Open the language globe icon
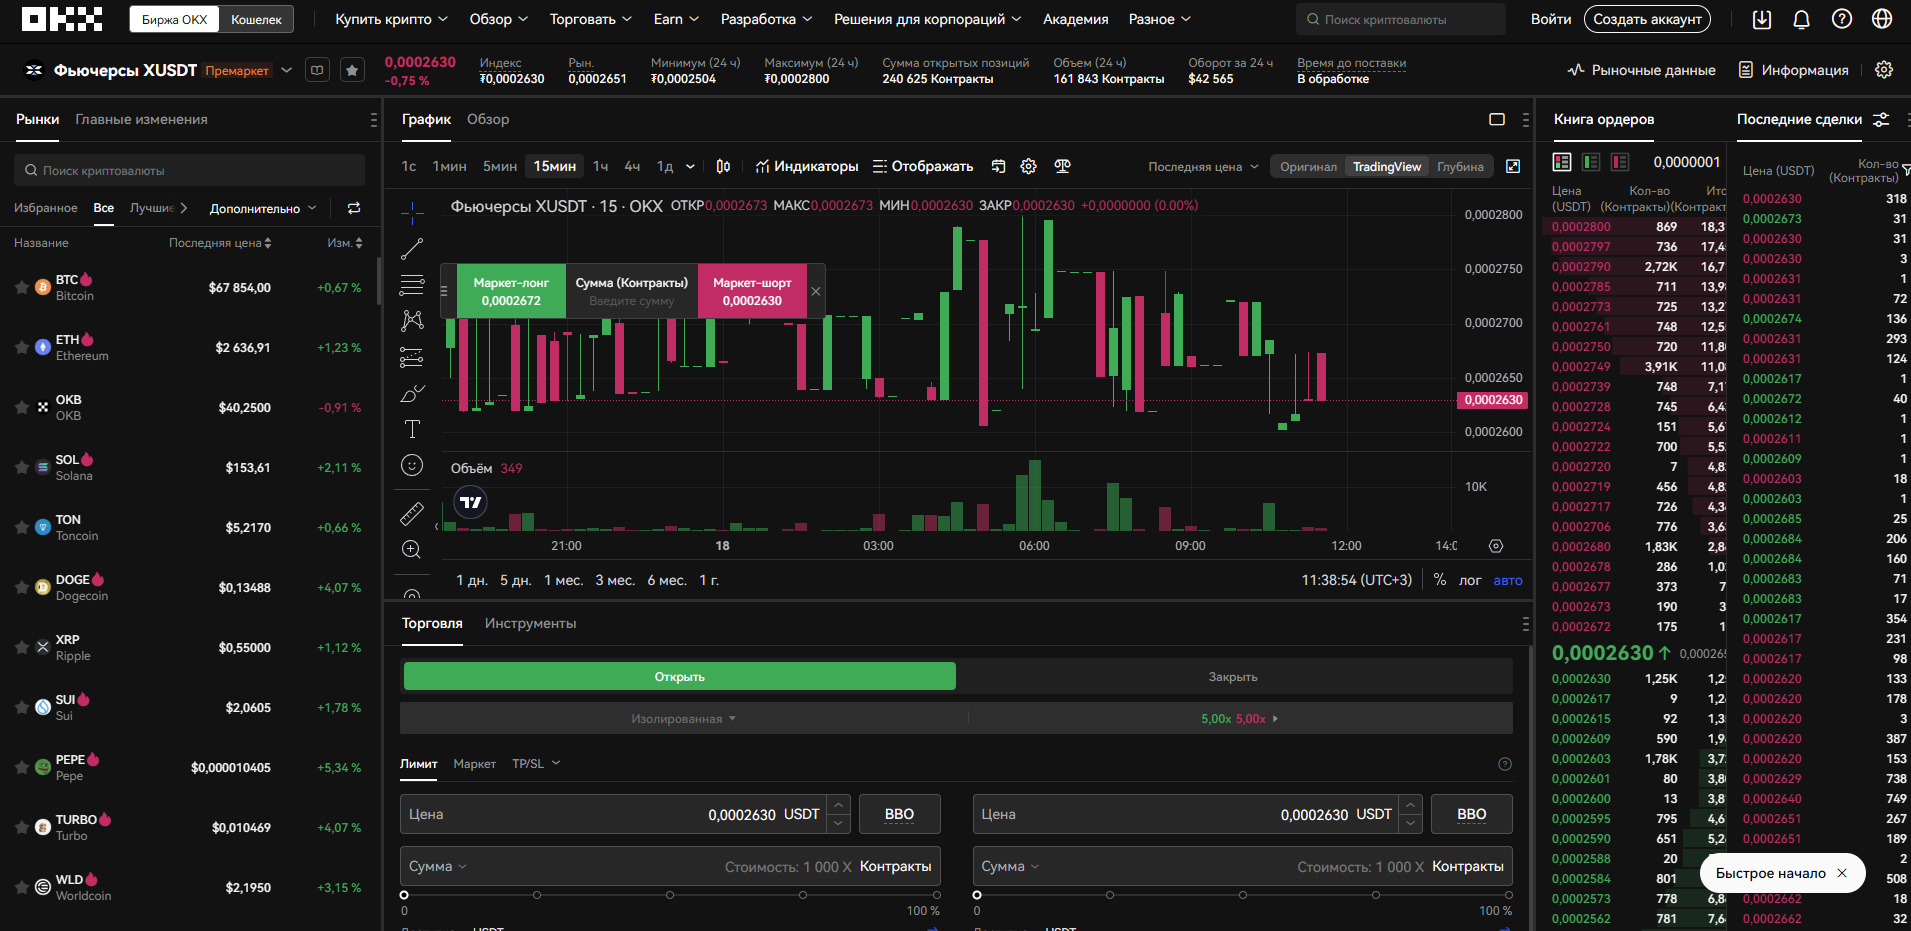The width and height of the screenshot is (1911, 931). (1882, 19)
